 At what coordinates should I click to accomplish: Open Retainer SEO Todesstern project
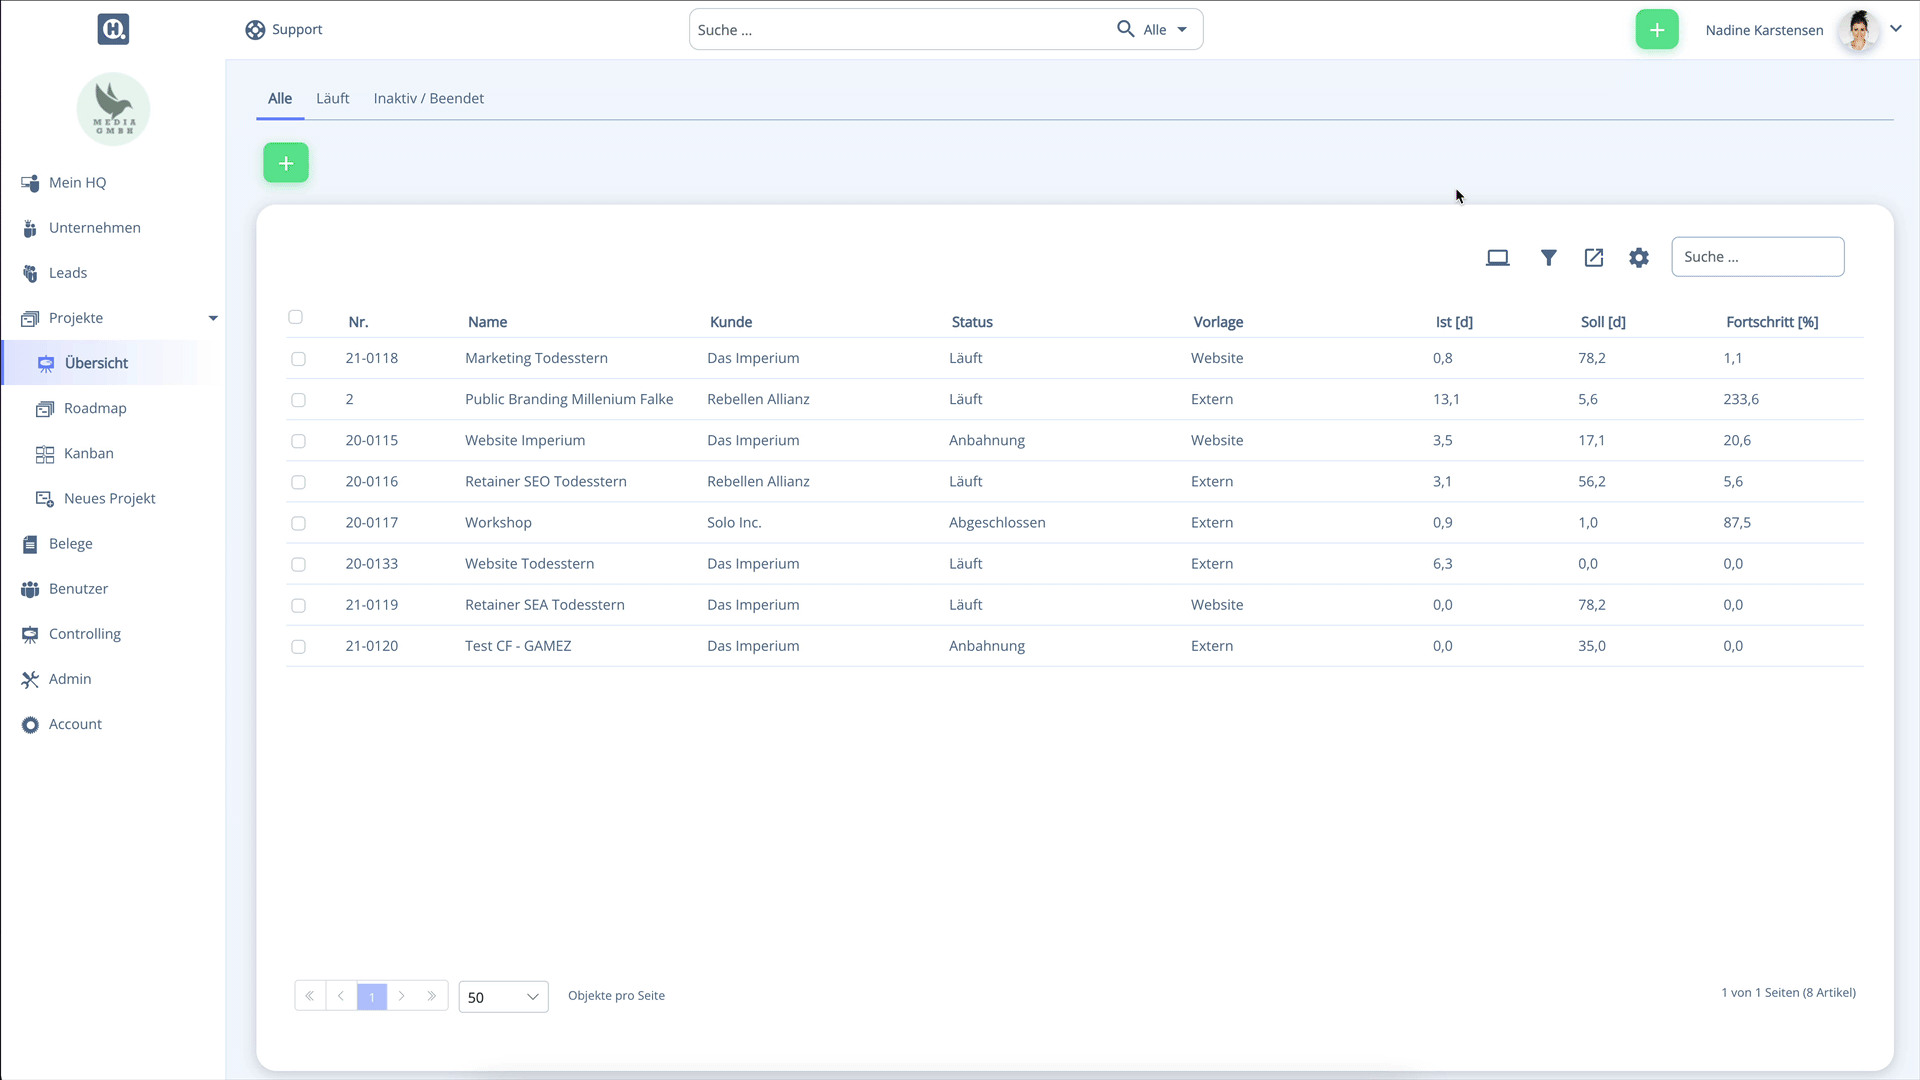tap(546, 481)
